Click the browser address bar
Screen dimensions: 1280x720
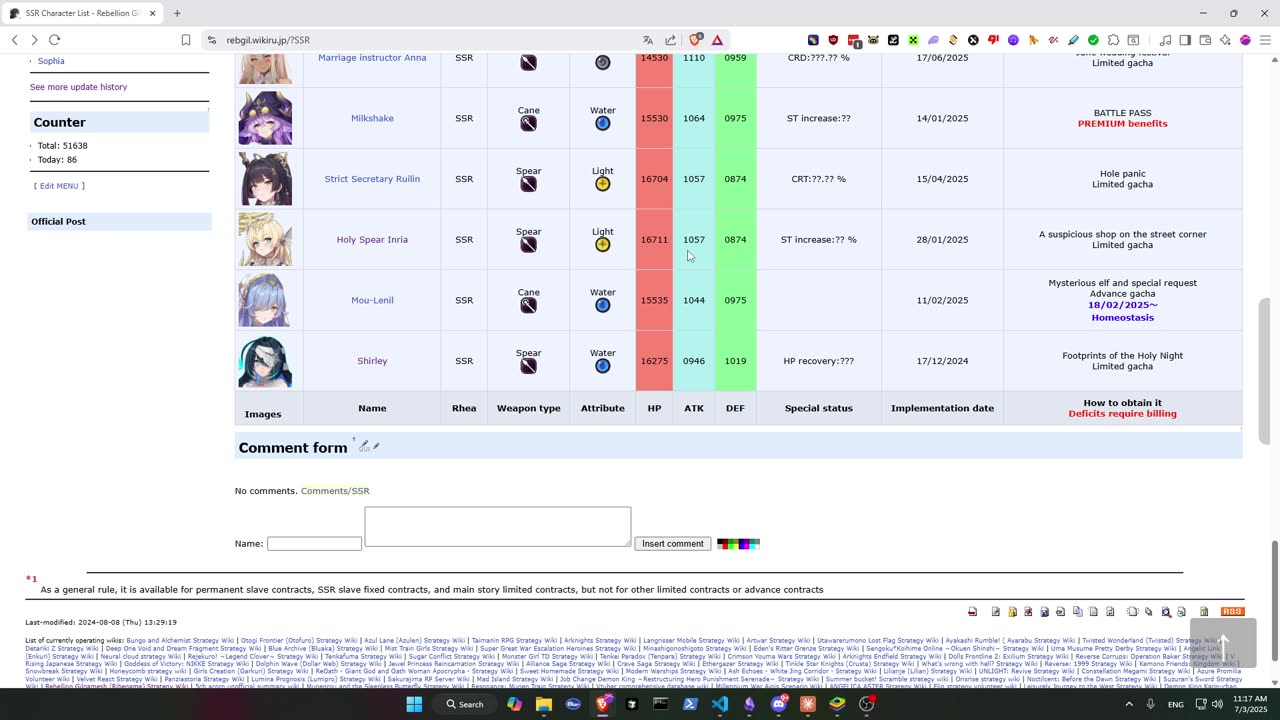pos(420,40)
